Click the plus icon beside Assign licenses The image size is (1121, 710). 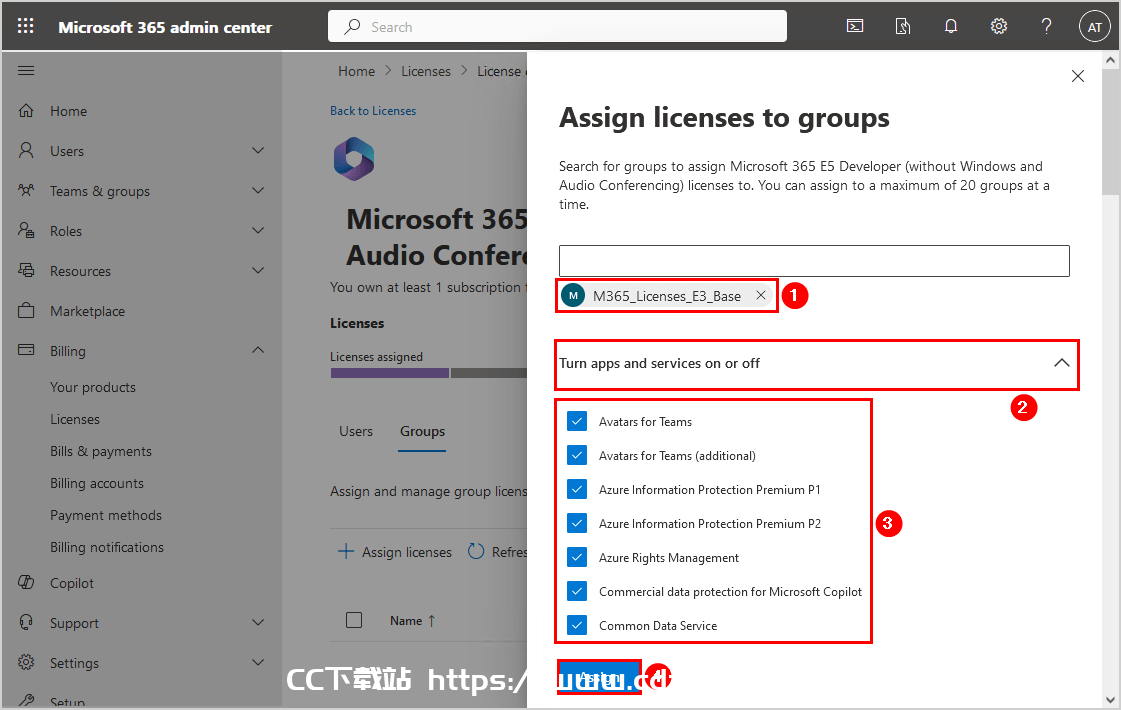tap(346, 551)
